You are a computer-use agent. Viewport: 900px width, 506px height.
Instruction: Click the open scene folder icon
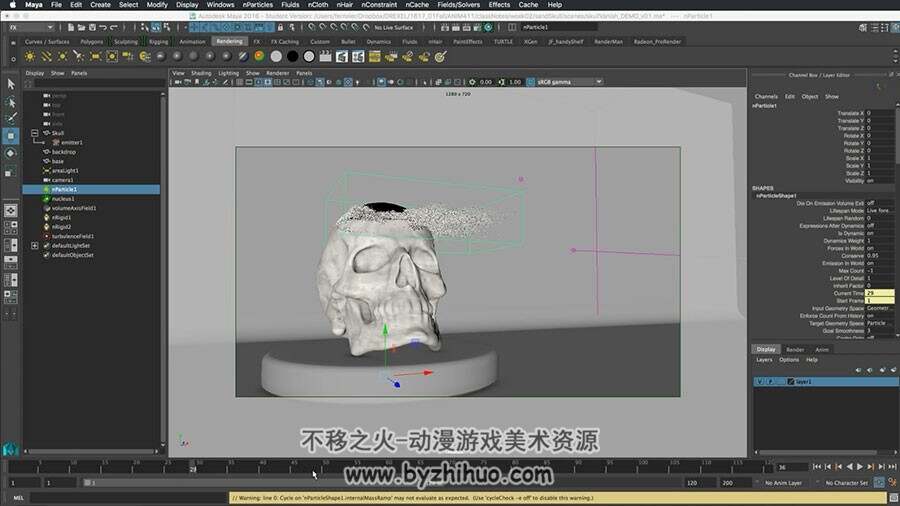point(82,27)
